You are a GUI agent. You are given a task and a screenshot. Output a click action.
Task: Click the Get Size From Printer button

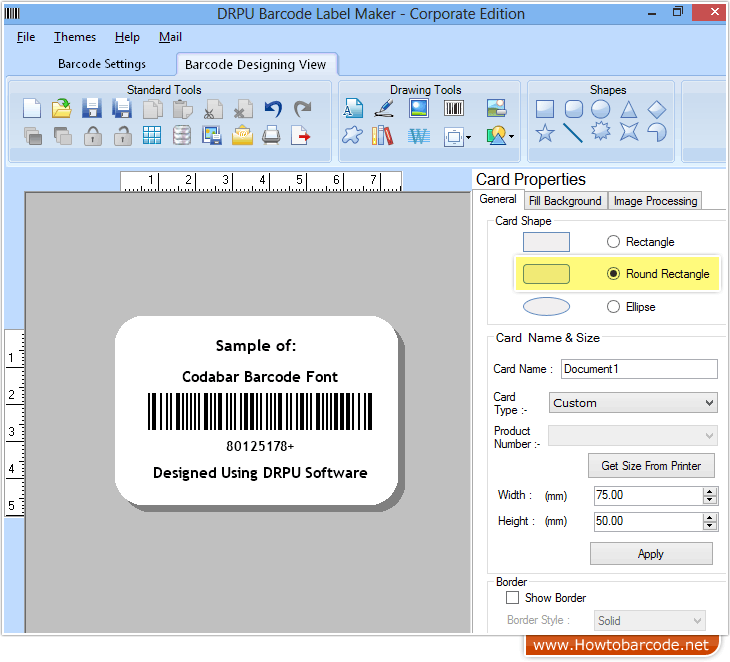(x=651, y=466)
